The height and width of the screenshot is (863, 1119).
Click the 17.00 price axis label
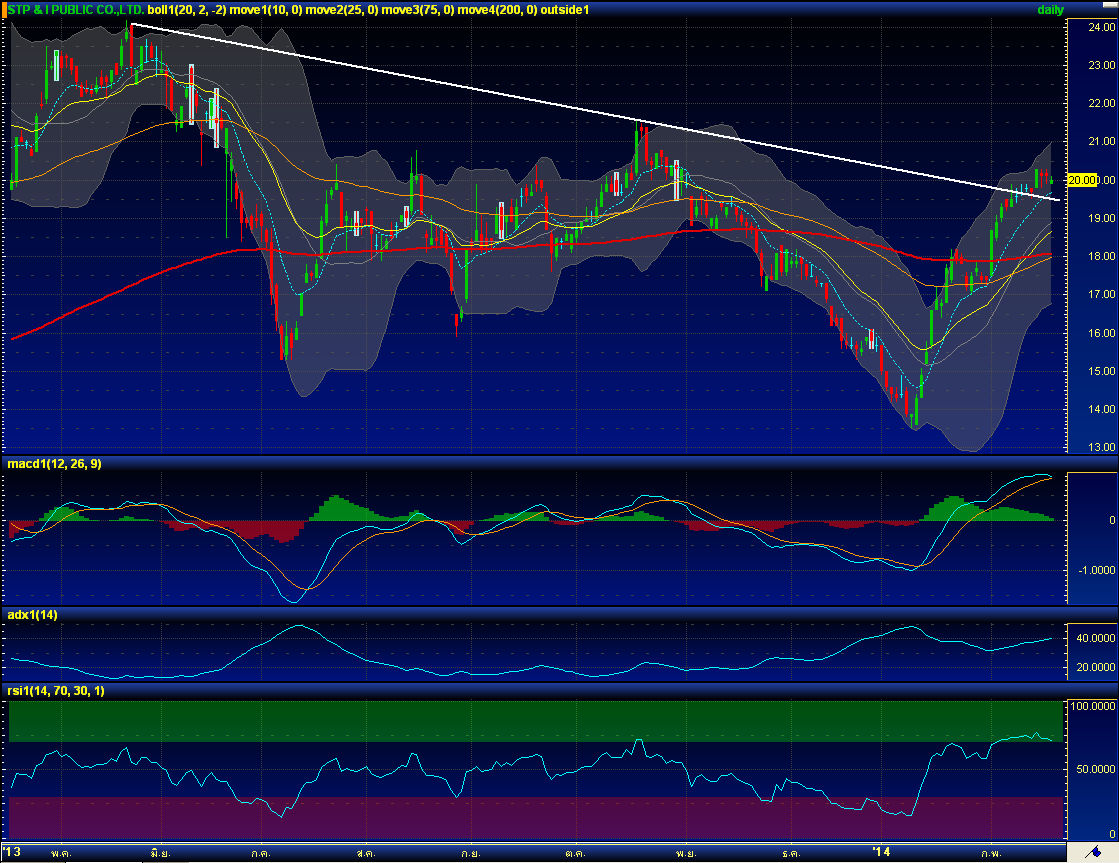(1101, 294)
